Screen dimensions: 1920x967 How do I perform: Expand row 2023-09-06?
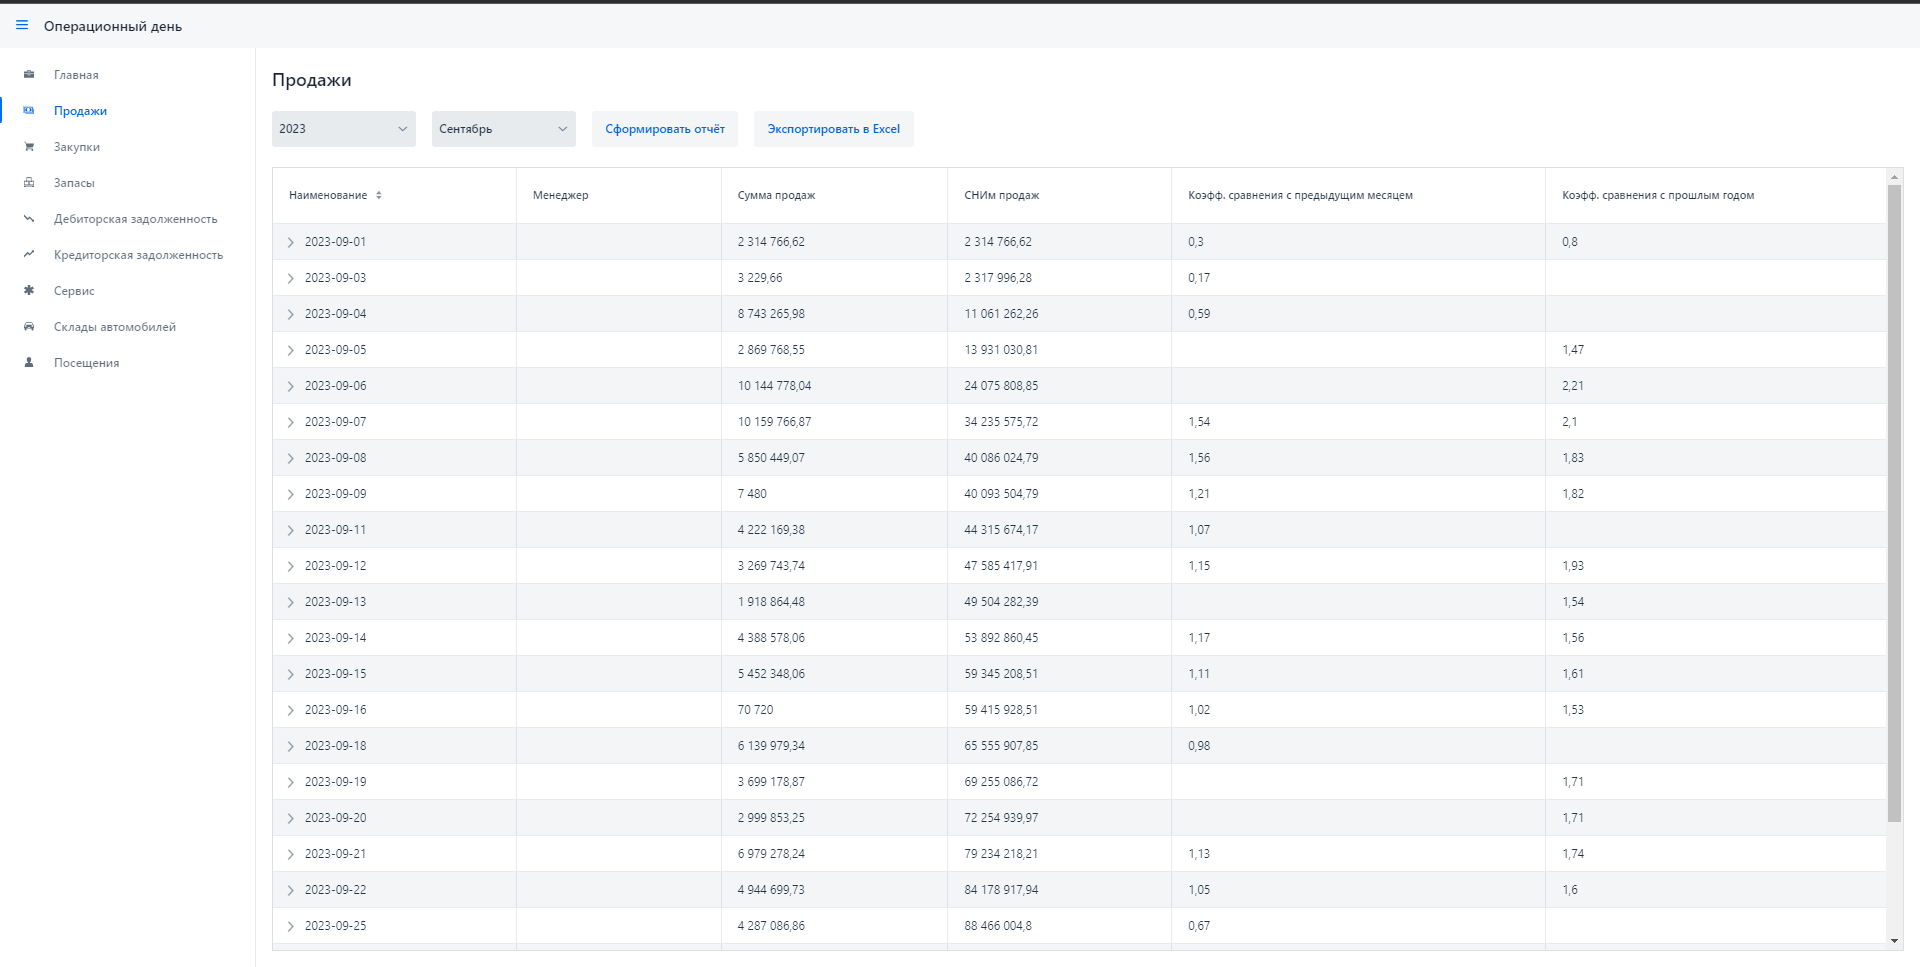click(291, 386)
